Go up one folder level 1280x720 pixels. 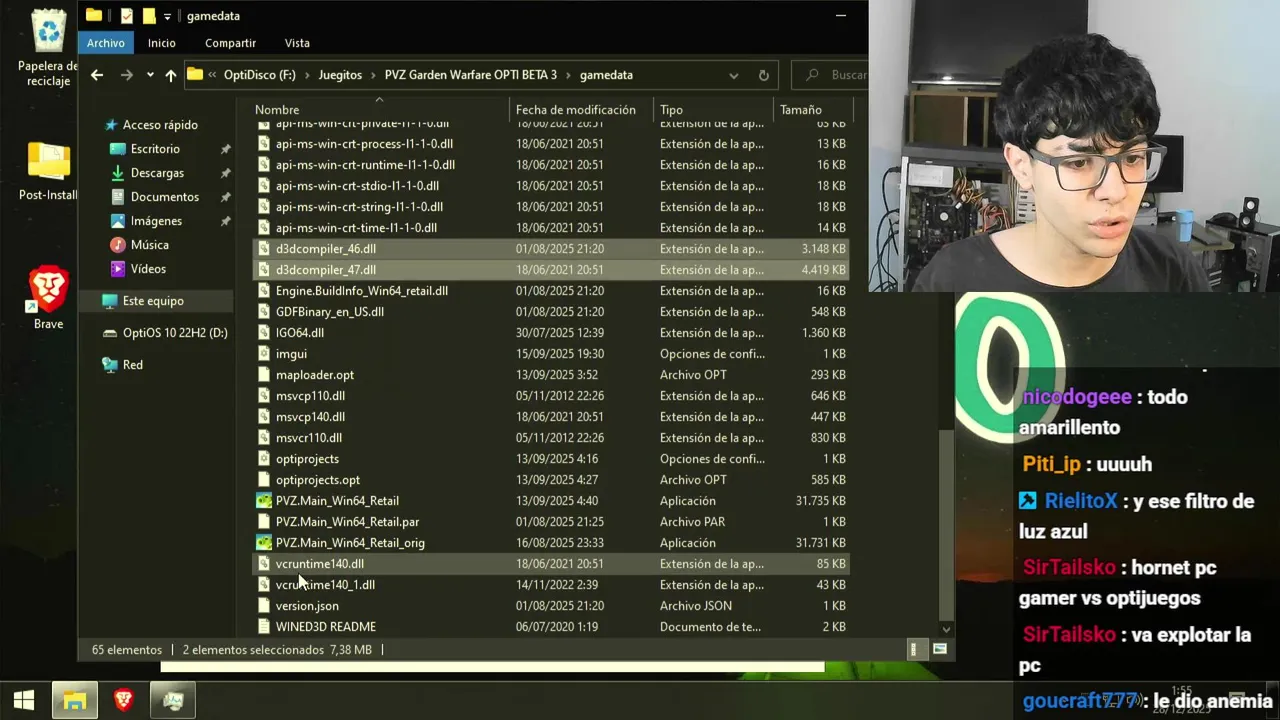[171, 75]
